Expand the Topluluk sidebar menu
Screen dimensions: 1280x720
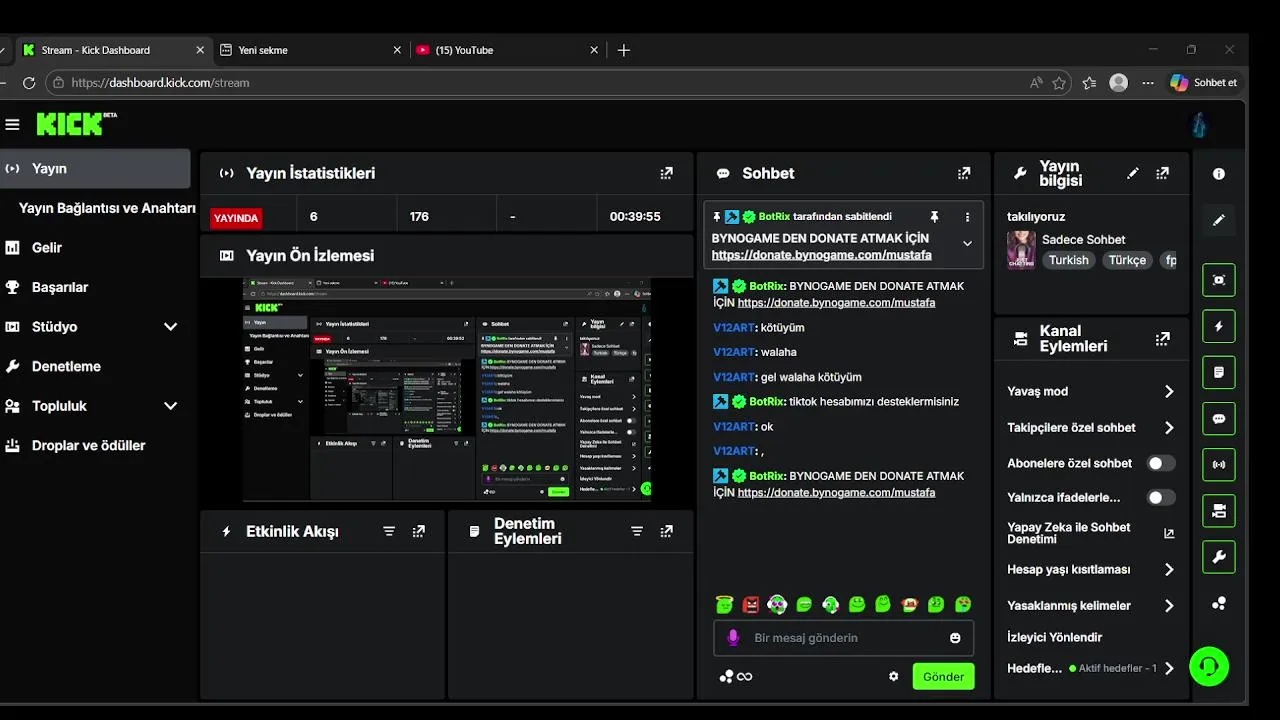click(x=170, y=406)
